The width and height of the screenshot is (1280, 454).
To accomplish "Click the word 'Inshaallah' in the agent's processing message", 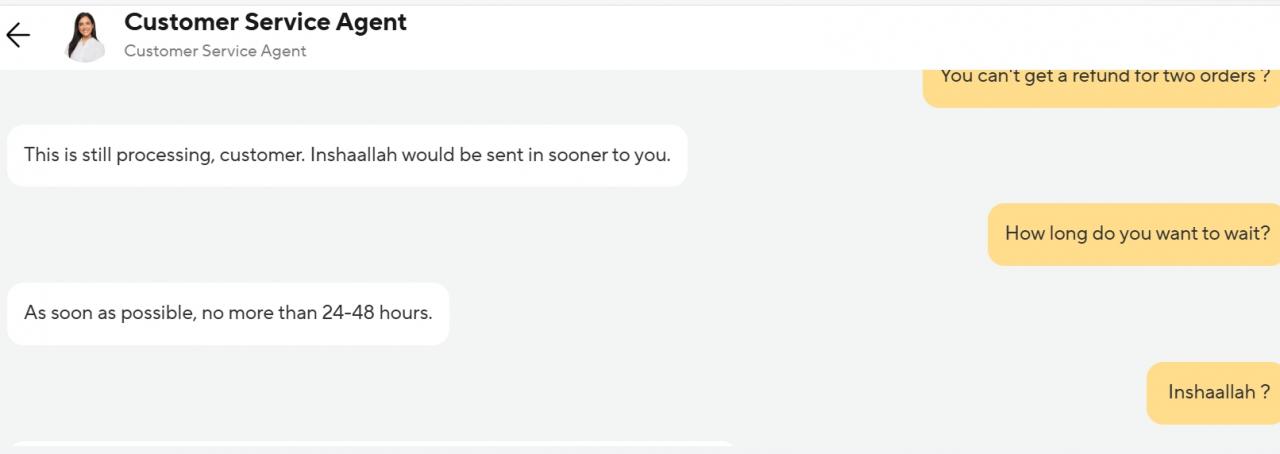I will 354,155.
